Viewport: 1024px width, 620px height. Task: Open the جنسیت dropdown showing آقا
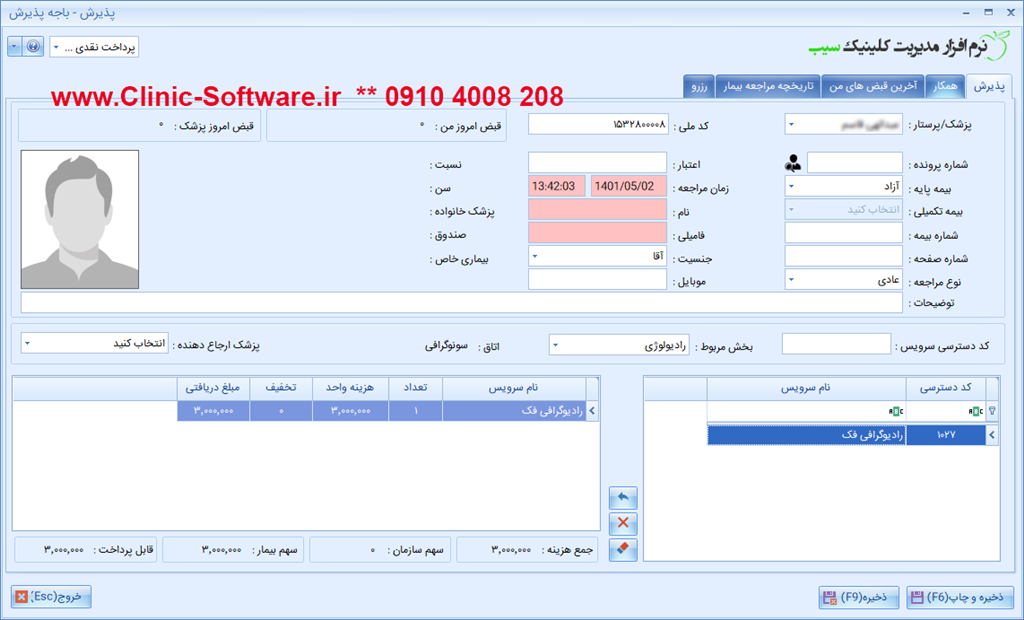534,255
